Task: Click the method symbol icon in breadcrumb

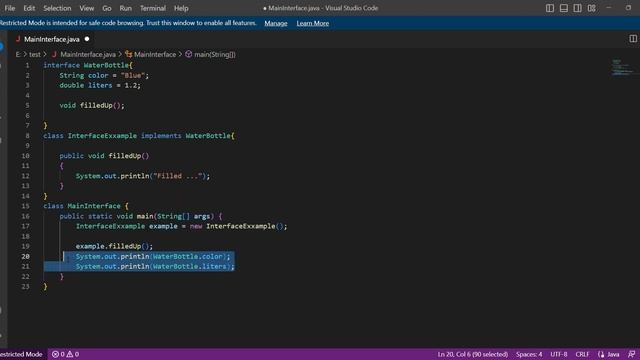Action: [188, 54]
